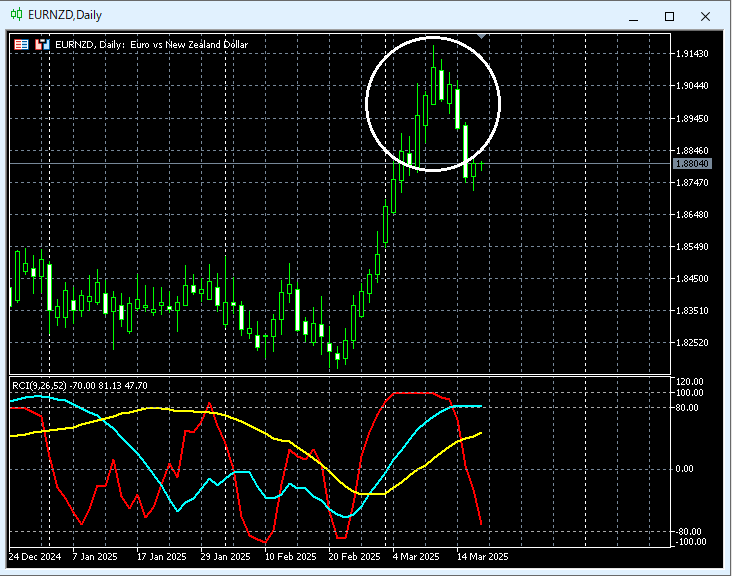Select the 1.88460 price scale value

(x=692, y=151)
